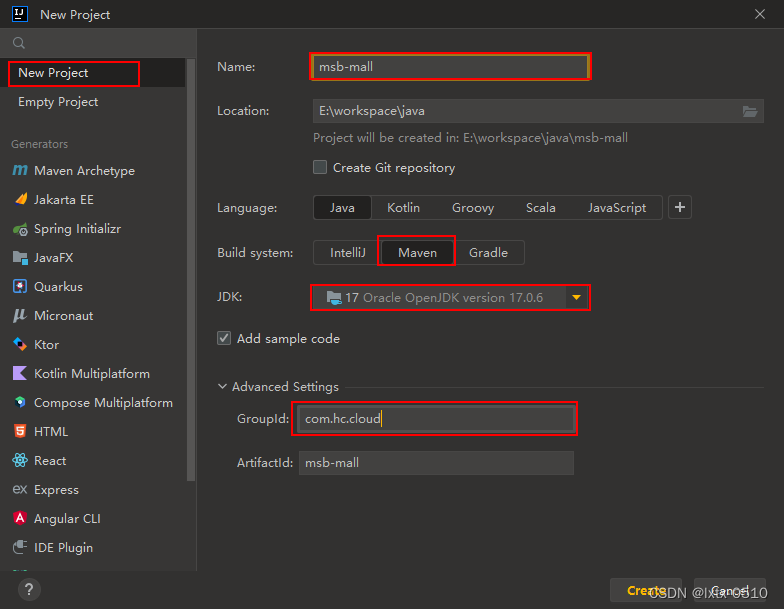Click the Jakarta EE icon
This screenshot has height=609, width=784.
20,200
